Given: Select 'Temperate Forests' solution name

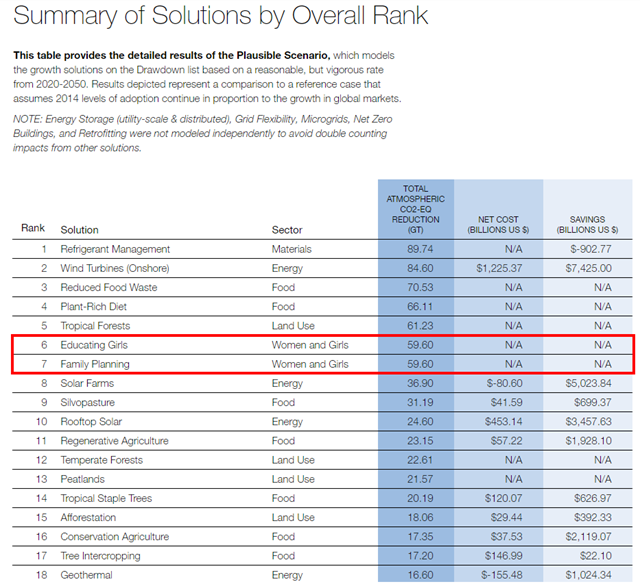Looking at the screenshot, I should (x=102, y=460).
